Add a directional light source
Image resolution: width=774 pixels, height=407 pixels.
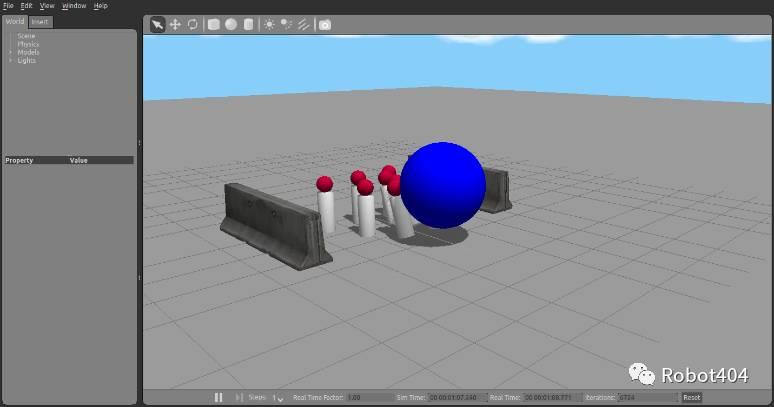(x=304, y=25)
